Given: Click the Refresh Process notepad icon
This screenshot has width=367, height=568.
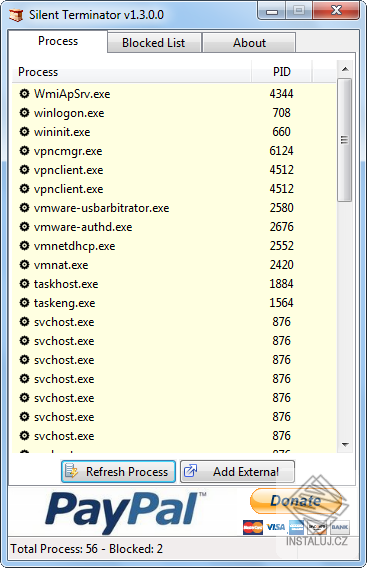Looking at the screenshot, I should [71, 471].
